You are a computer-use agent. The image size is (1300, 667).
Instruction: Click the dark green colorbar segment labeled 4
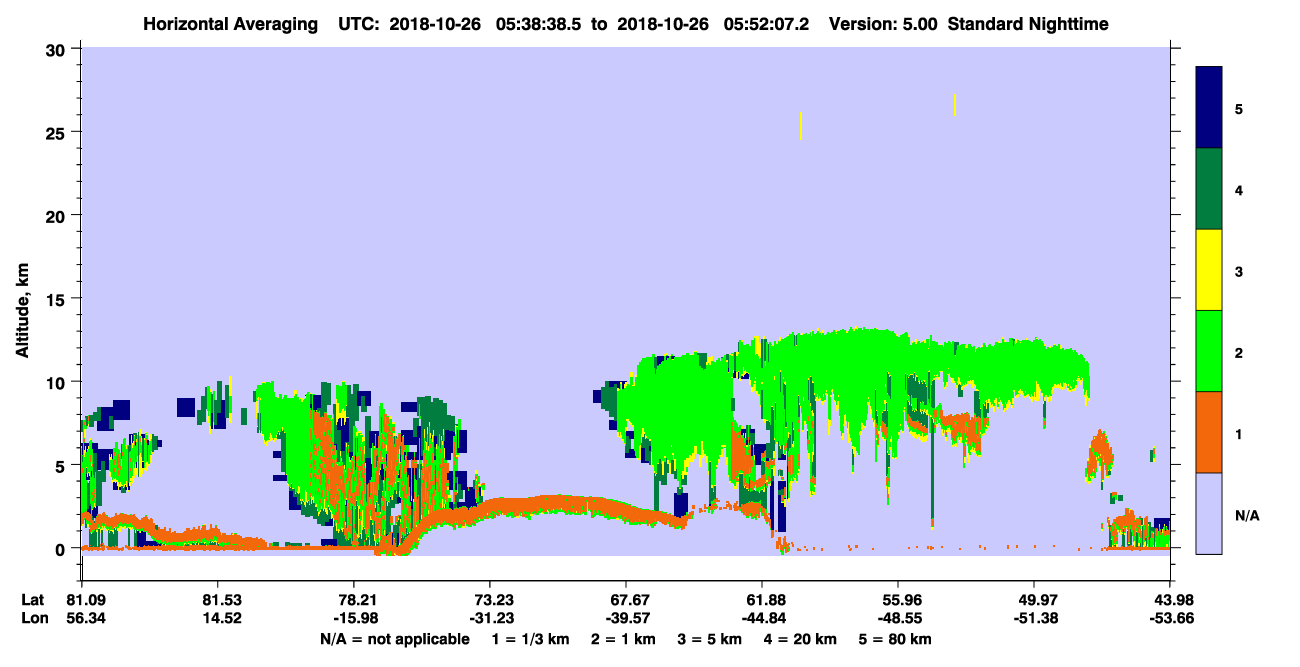click(x=1209, y=189)
